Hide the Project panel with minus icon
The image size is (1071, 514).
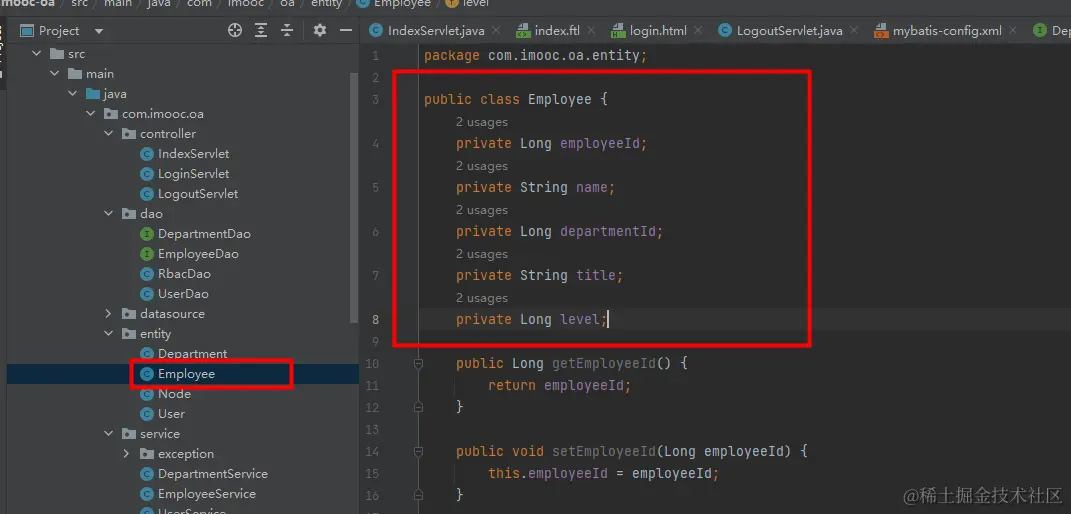pyautogui.click(x=346, y=30)
